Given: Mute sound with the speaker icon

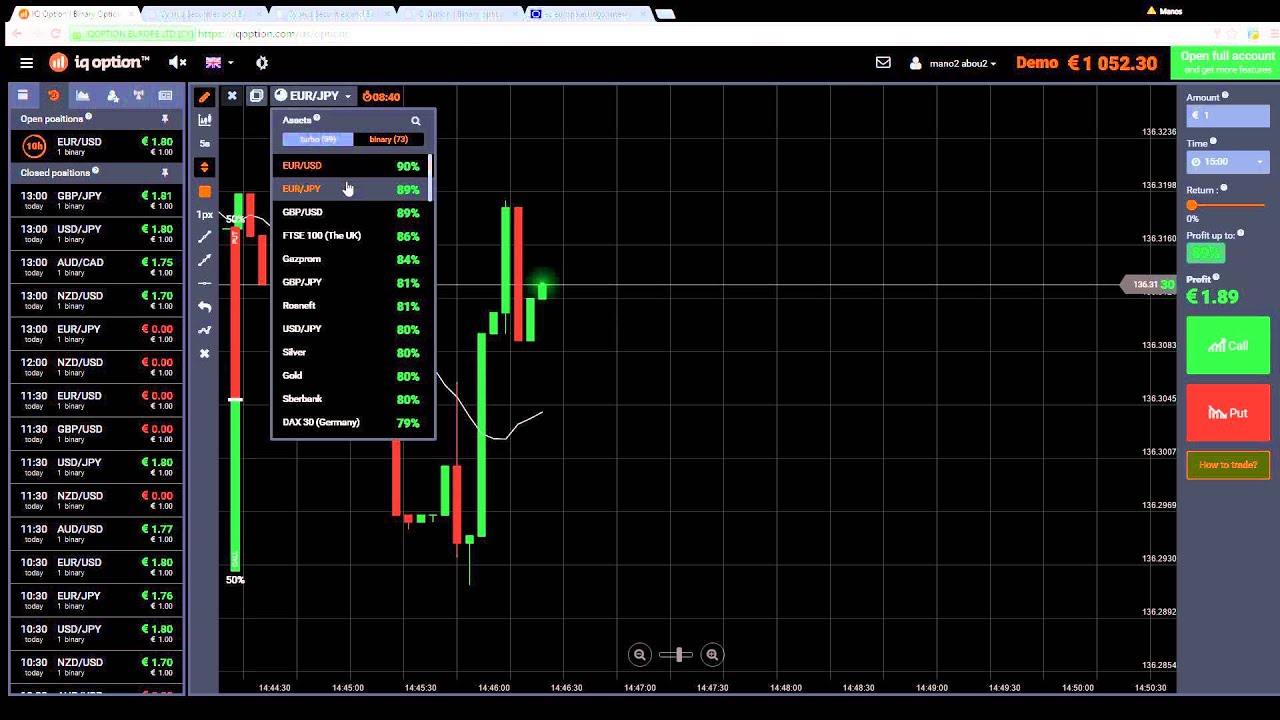Looking at the screenshot, I should coord(178,63).
